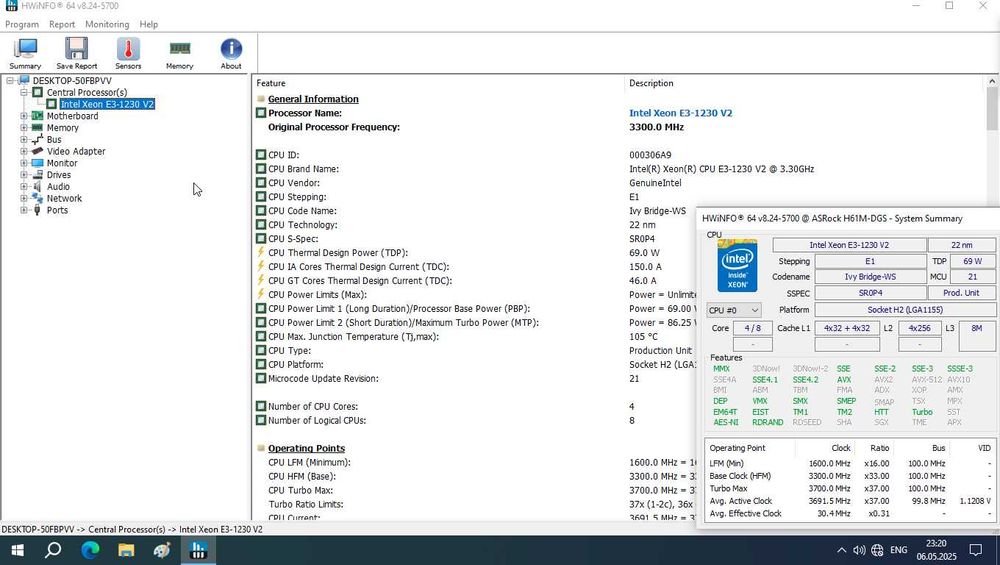Expand the Drives tree node

click(x=24, y=175)
